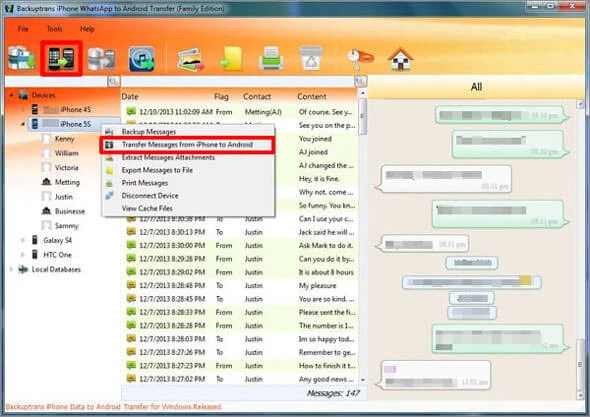Expand the iPhone 4S tree node
Image resolution: width=590 pixels, height=417 pixels.
point(23,110)
